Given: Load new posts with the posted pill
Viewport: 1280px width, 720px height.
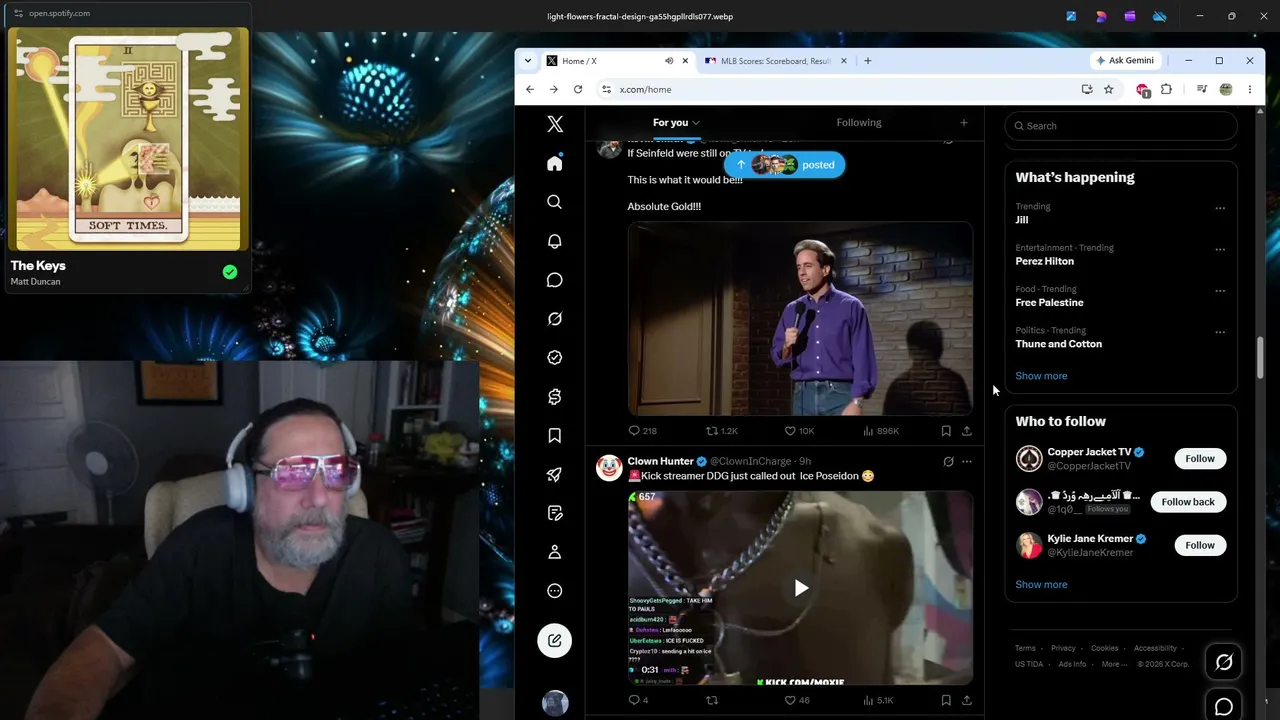Looking at the screenshot, I should click(x=785, y=165).
